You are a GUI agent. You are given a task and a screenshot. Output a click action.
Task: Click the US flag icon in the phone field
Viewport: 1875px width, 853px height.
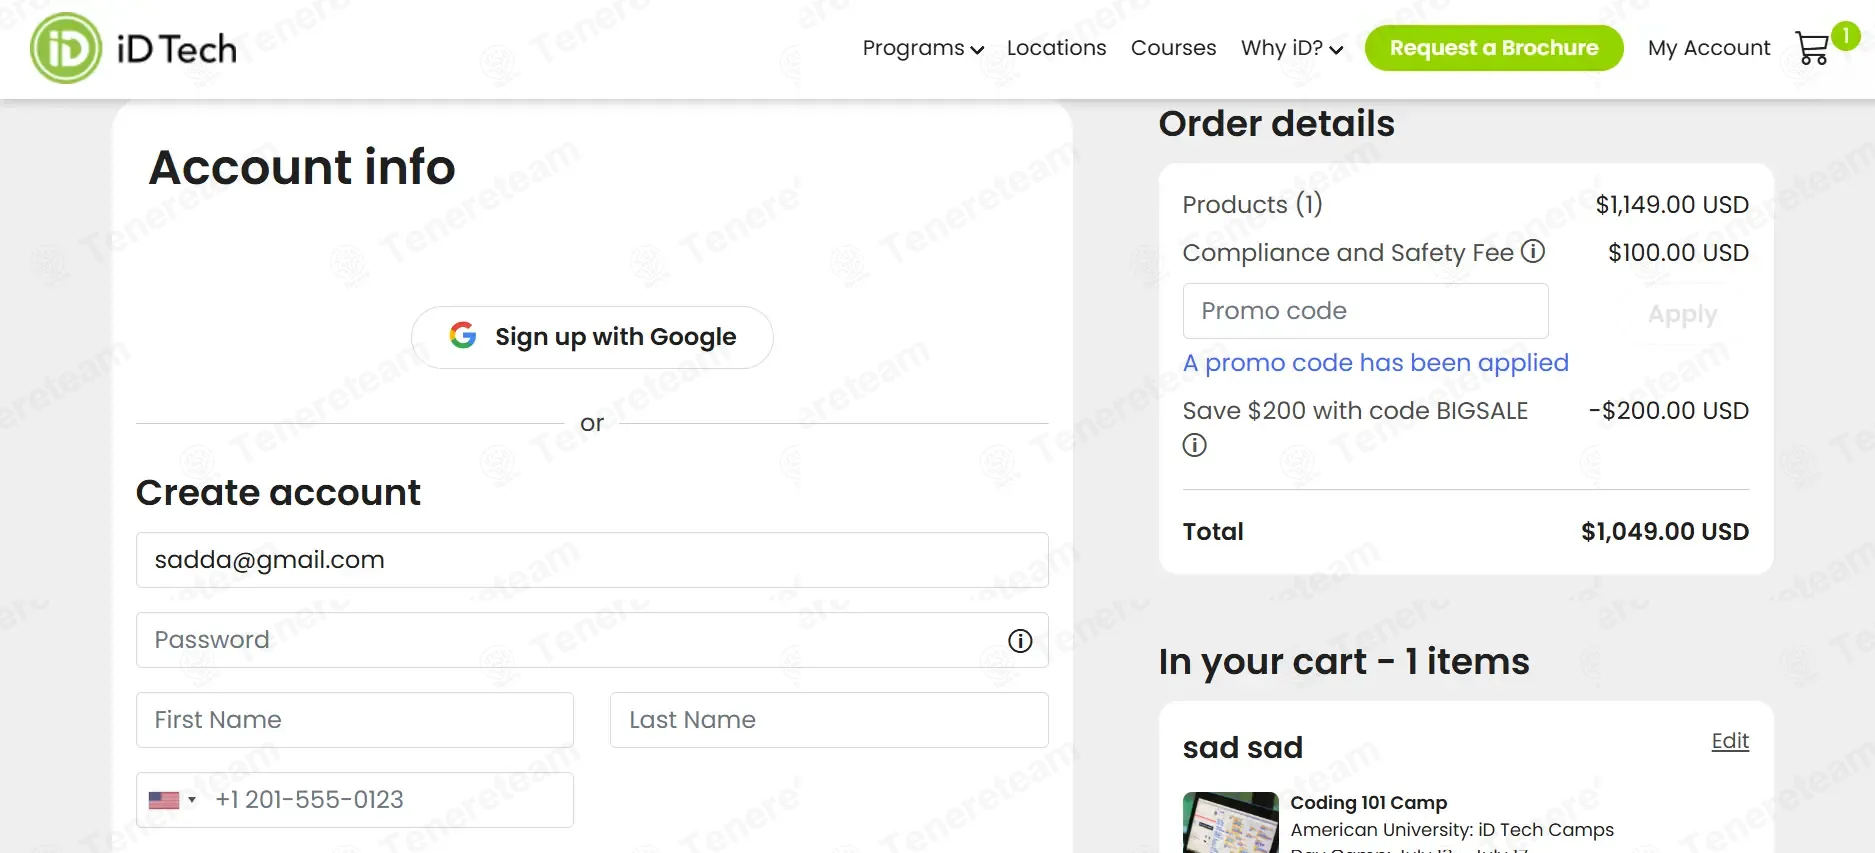click(x=164, y=800)
